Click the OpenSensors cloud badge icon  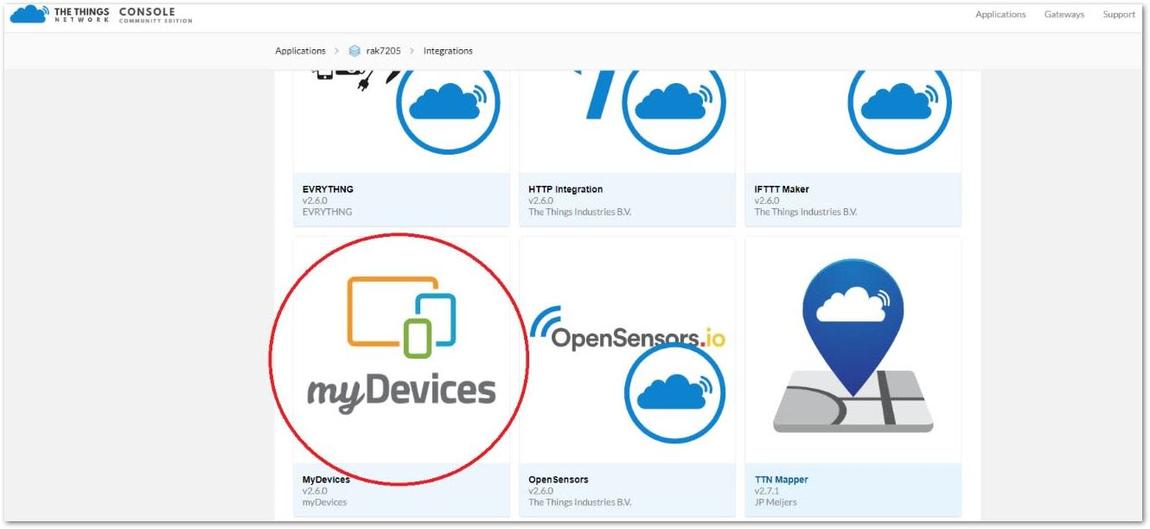click(x=674, y=393)
